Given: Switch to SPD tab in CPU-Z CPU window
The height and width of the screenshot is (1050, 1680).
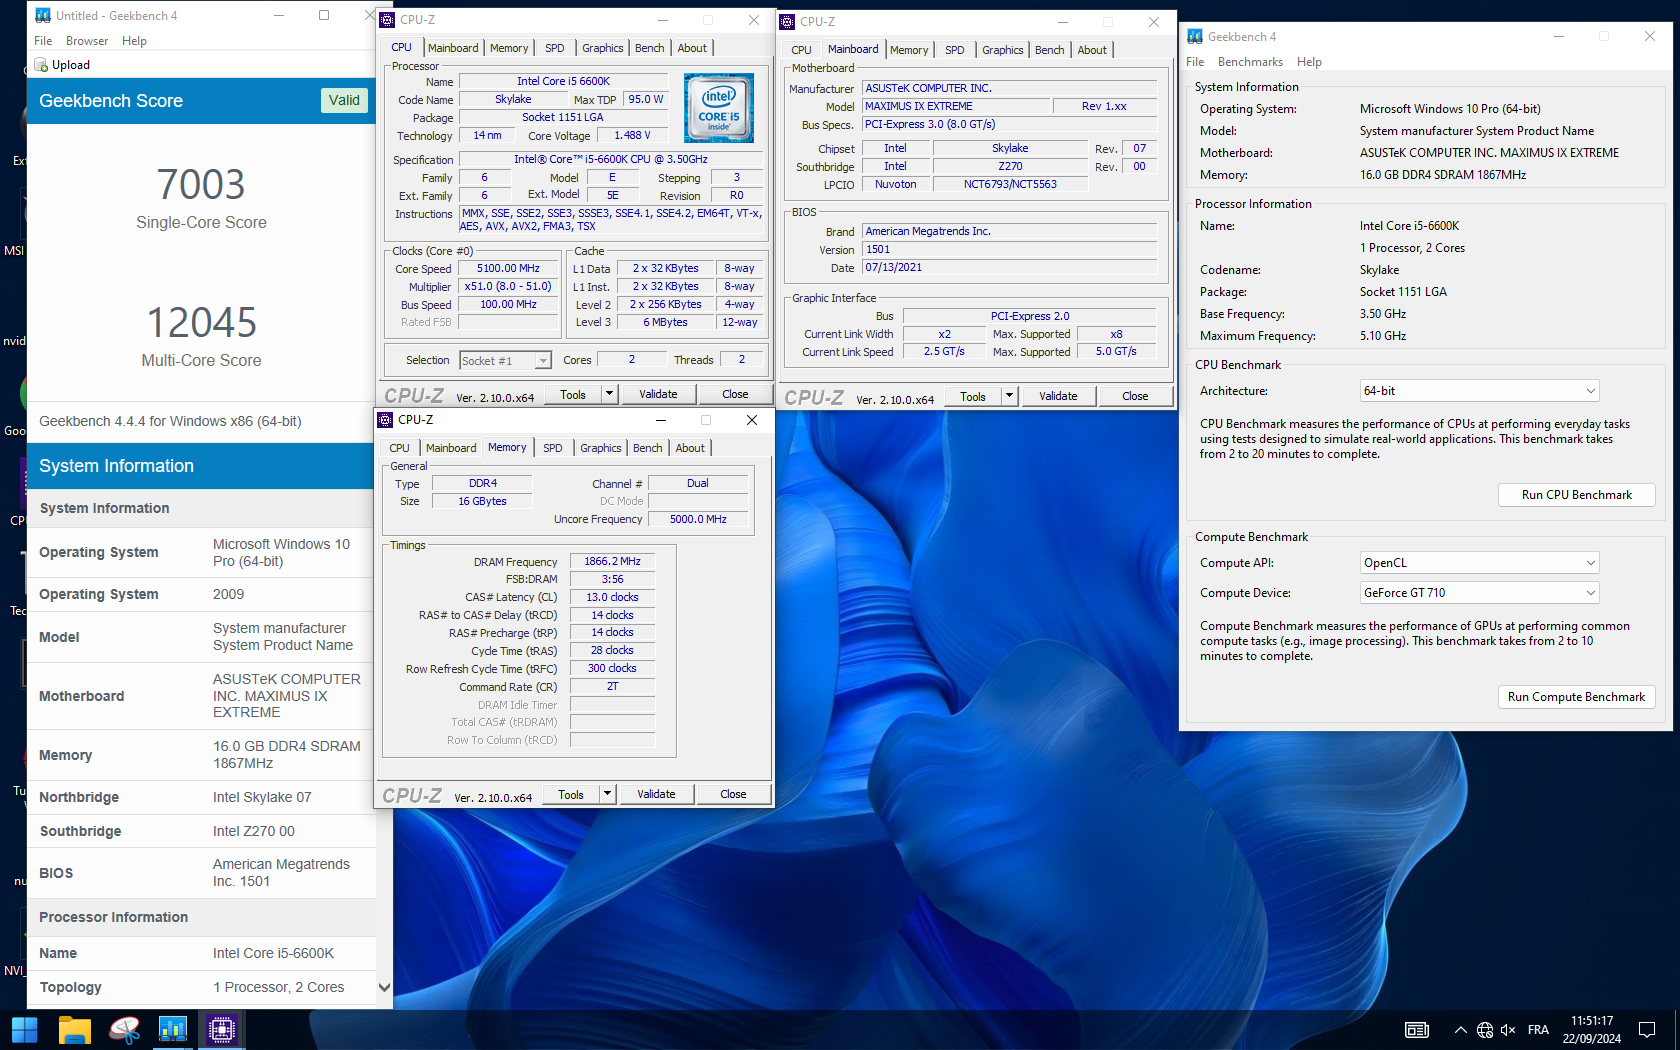Looking at the screenshot, I should [555, 48].
